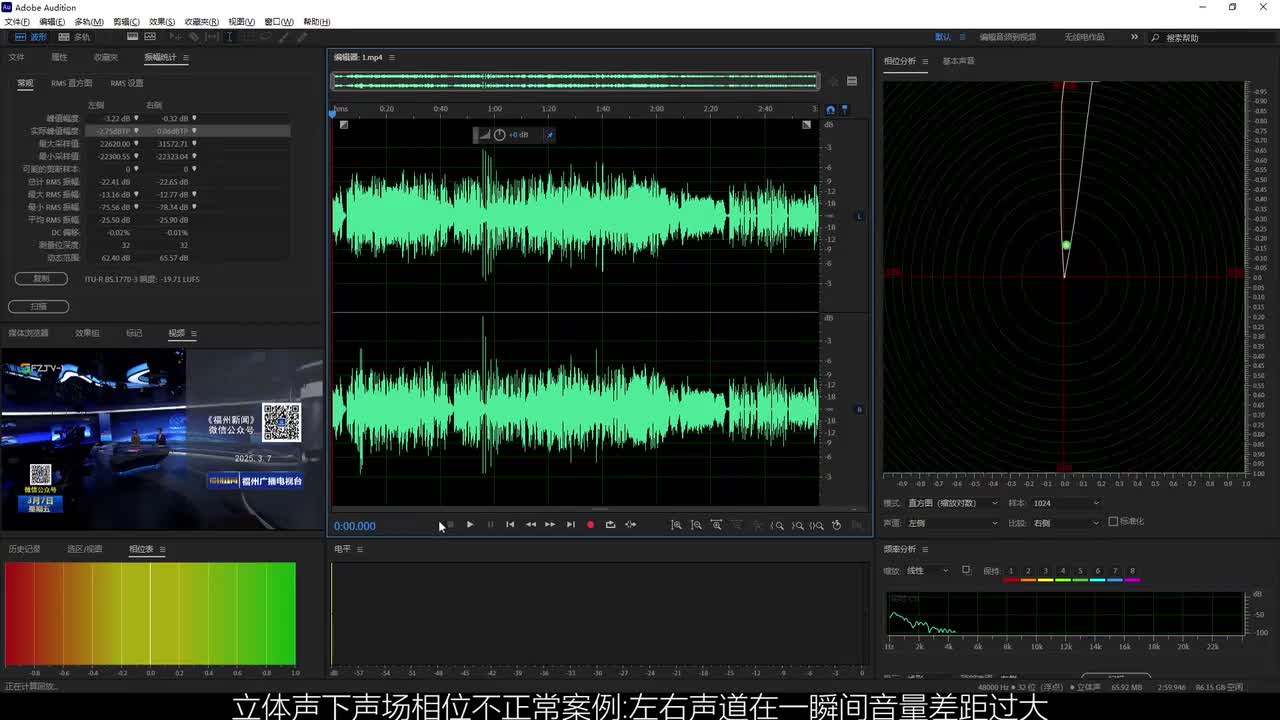This screenshot has height=720, width=1280.
Task: Show the spectral frequency display
Action: click(x=132, y=37)
